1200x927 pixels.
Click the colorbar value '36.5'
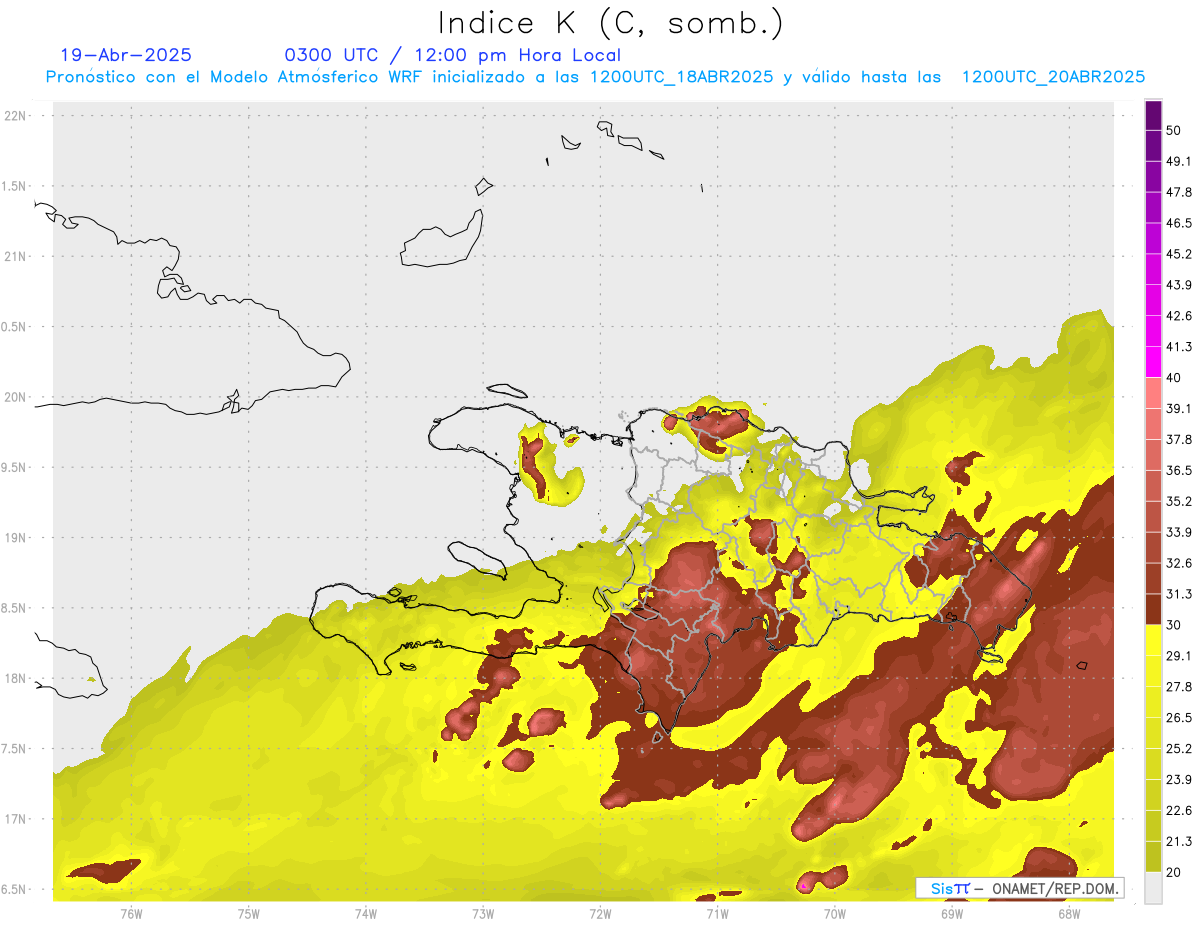pyautogui.click(x=1179, y=470)
